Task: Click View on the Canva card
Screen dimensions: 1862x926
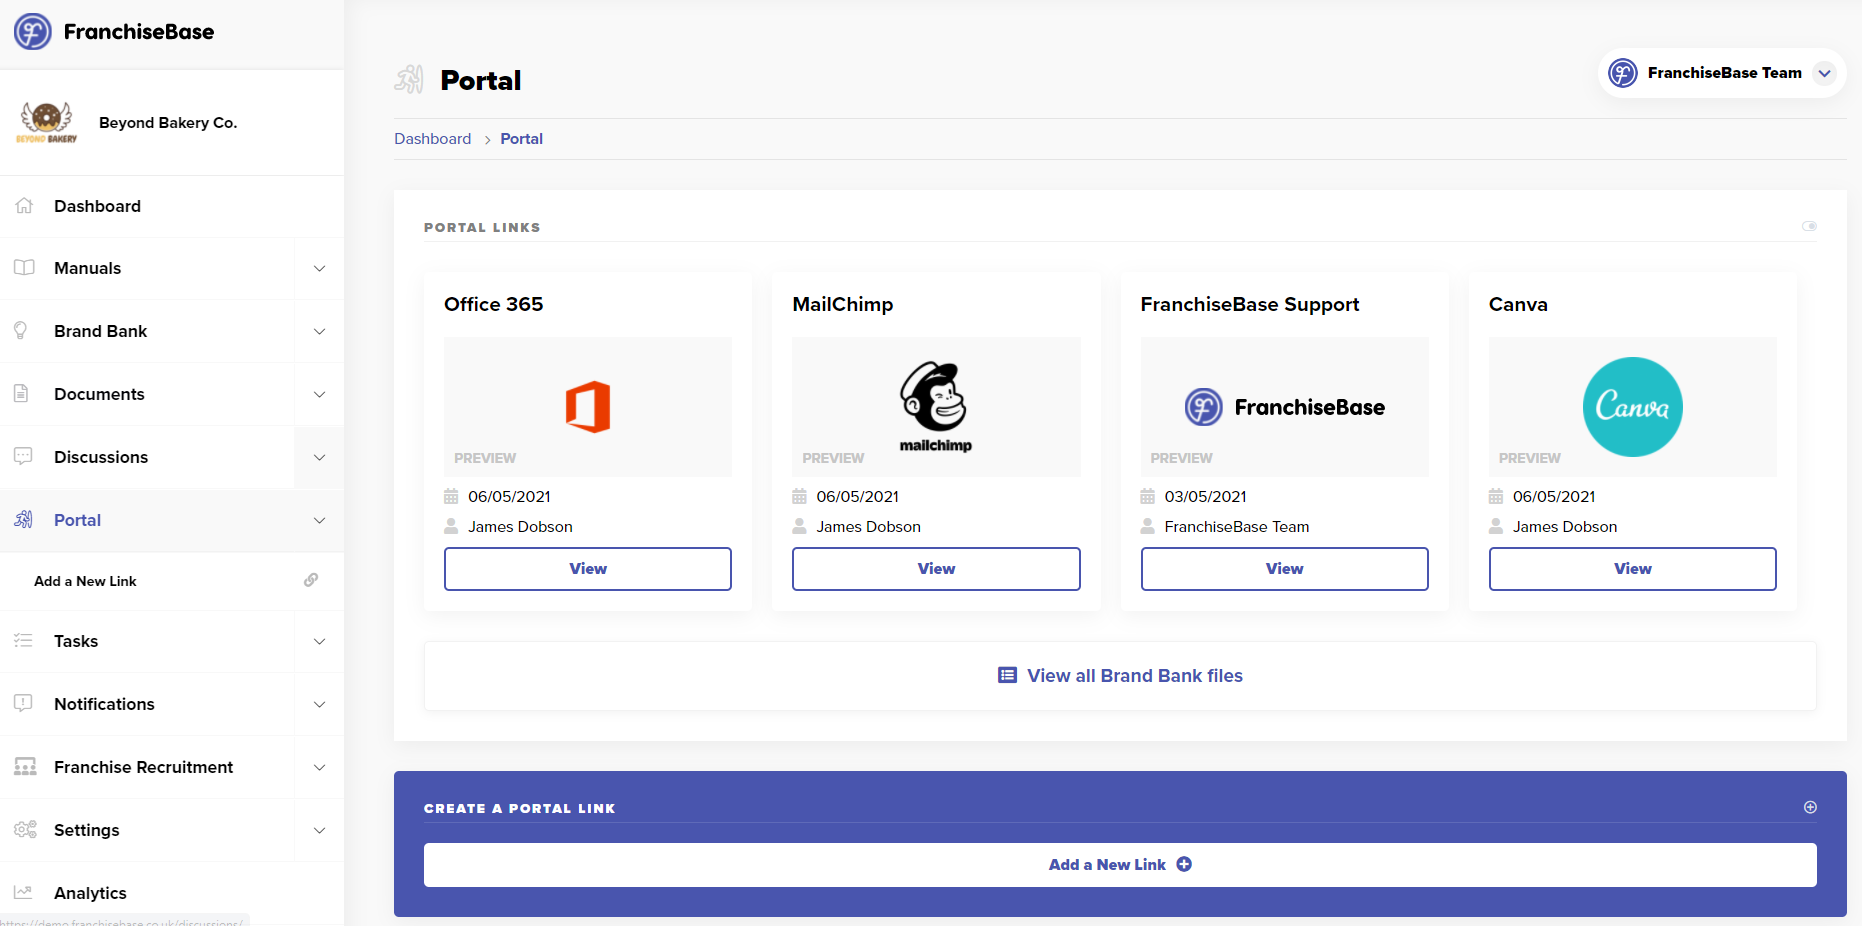Action: pyautogui.click(x=1633, y=569)
